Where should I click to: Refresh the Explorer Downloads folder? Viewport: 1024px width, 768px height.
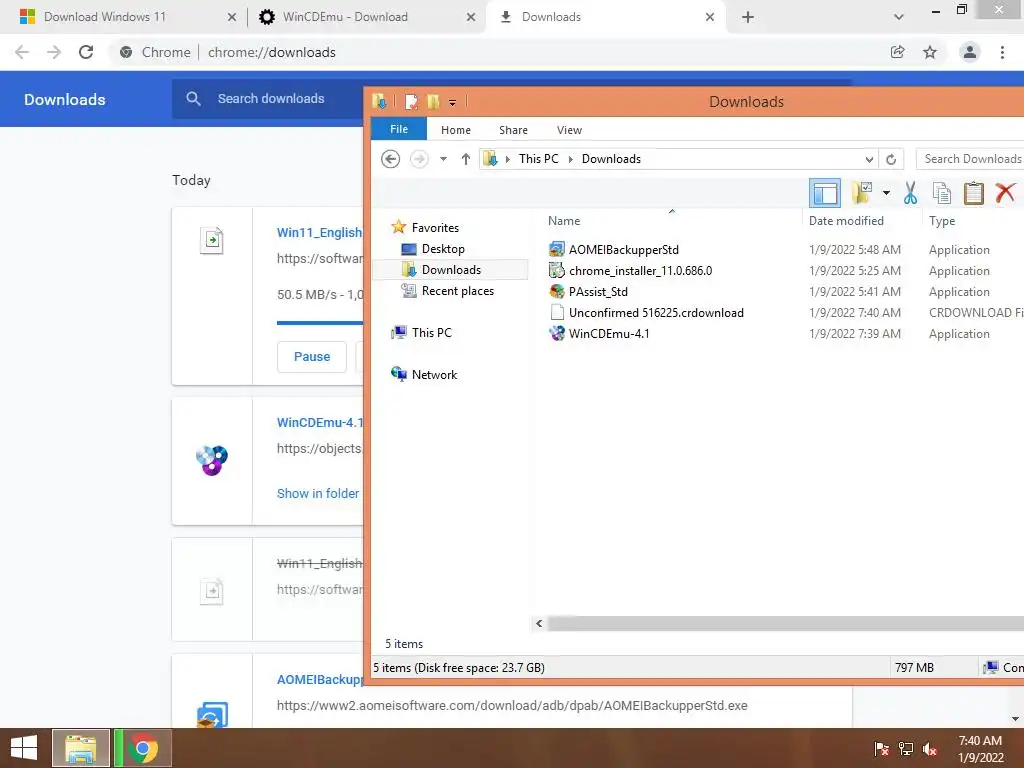click(x=891, y=159)
